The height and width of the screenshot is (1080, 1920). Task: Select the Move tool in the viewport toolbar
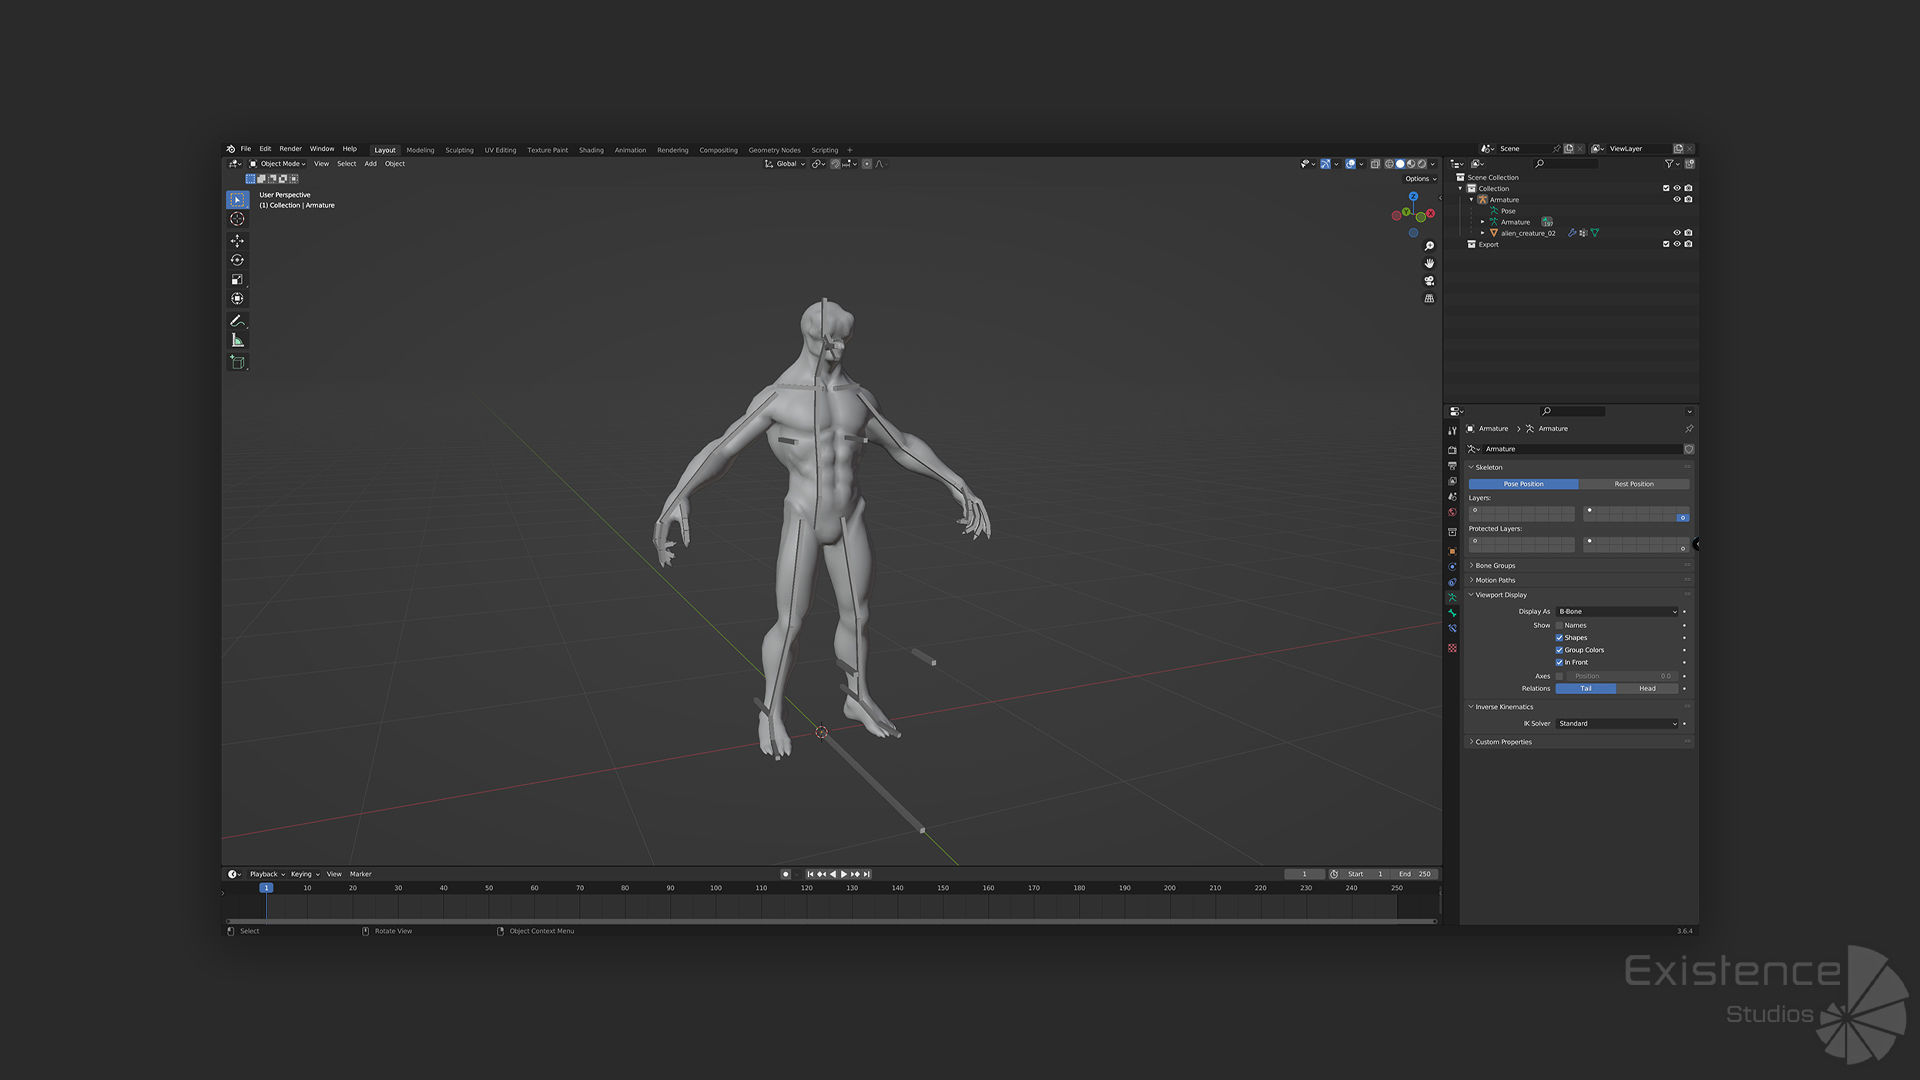tap(238, 241)
